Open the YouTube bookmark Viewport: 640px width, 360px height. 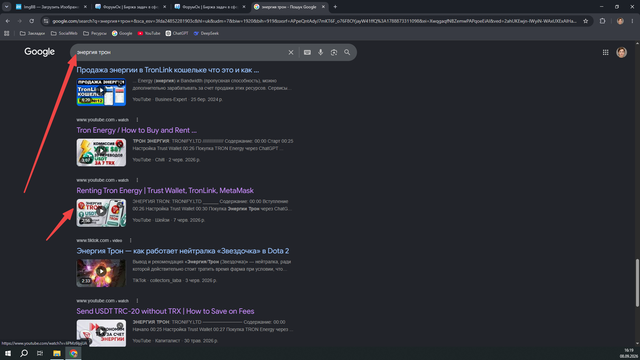click(149, 33)
